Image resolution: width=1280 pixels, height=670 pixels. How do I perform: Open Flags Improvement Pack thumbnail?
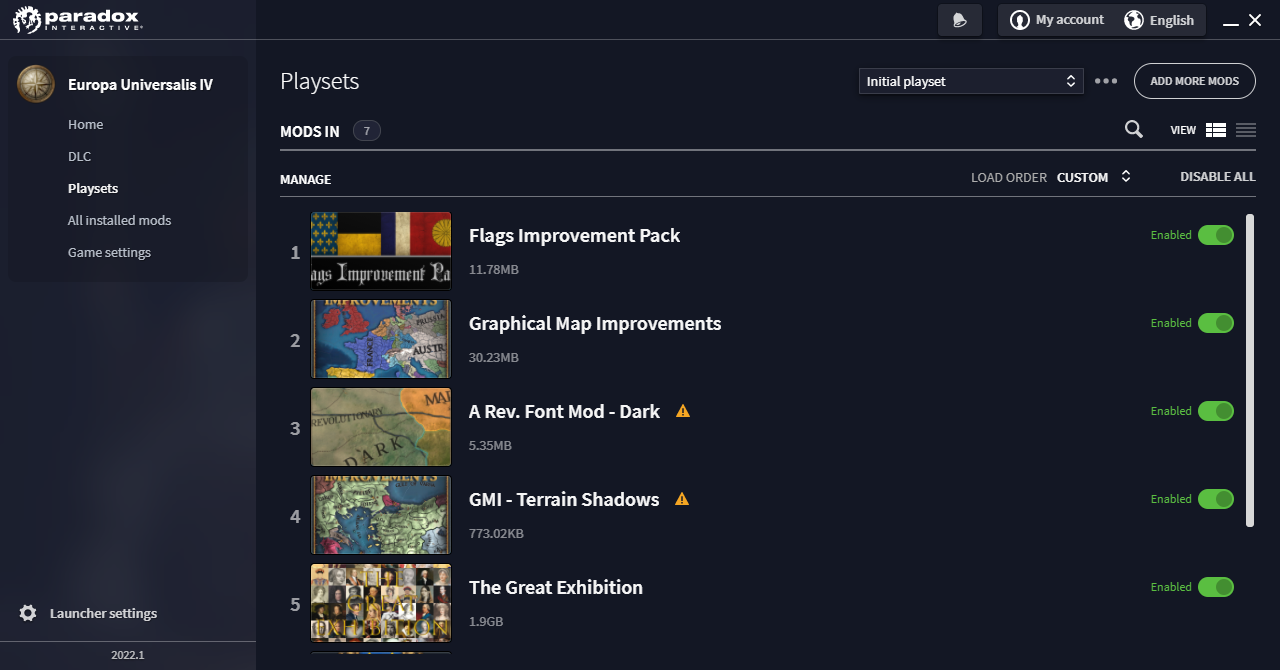381,251
